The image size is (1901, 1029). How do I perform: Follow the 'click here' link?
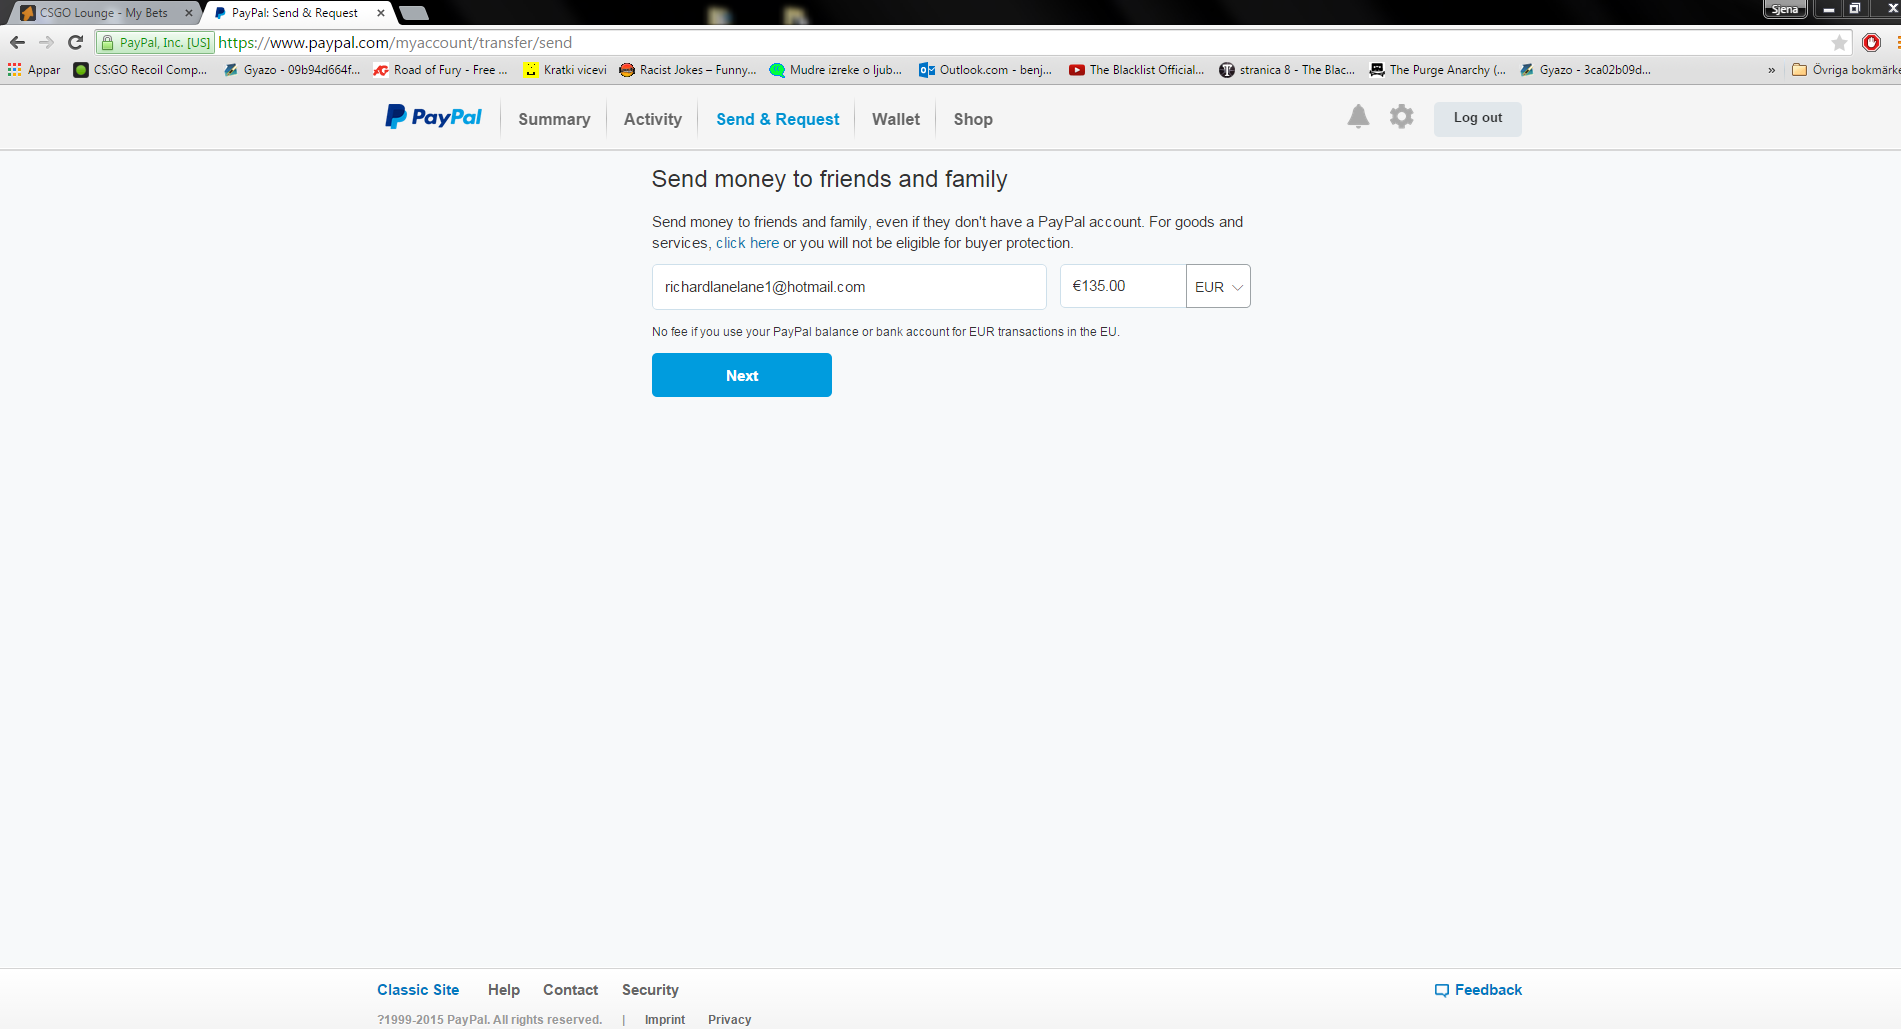pyautogui.click(x=747, y=243)
